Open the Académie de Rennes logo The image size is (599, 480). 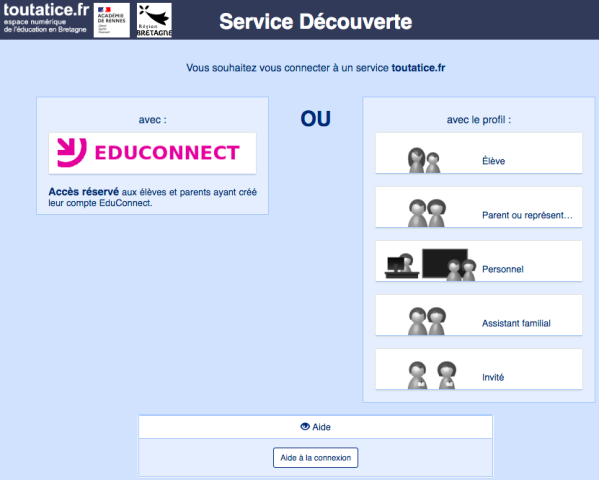pos(112,20)
